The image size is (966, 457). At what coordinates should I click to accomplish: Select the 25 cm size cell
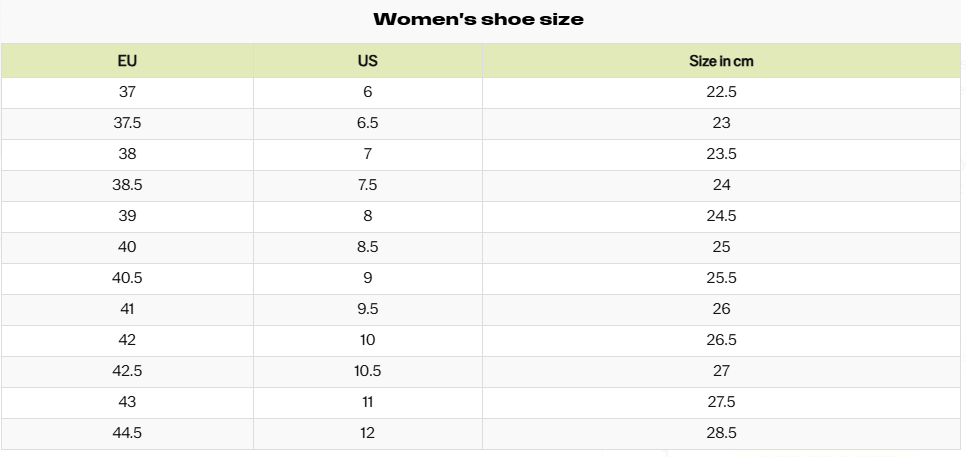click(721, 247)
